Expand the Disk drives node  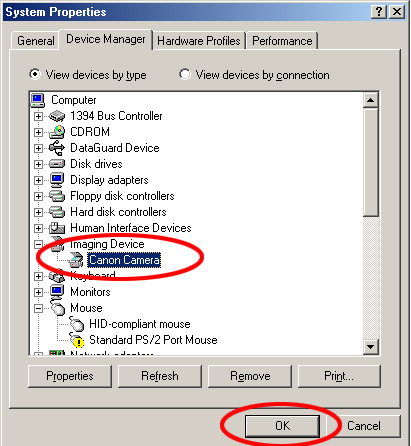pos(38,164)
